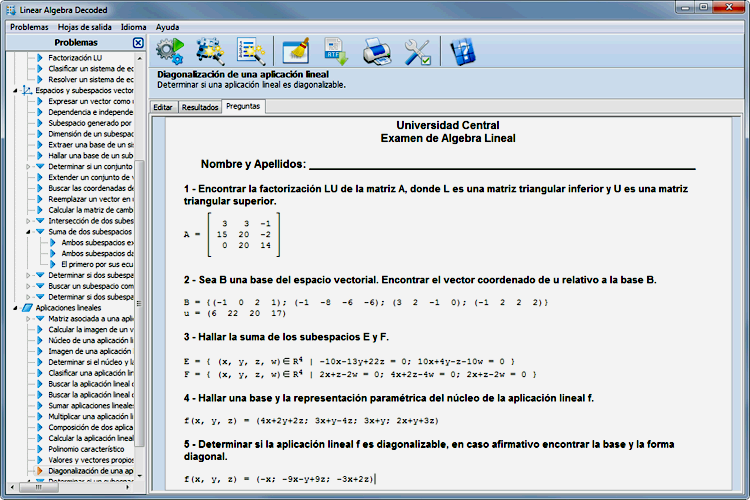Select Determinar si el núcleo y la item
The width and height of the screenshot is (750, 500).
click(x=91, y=362)
